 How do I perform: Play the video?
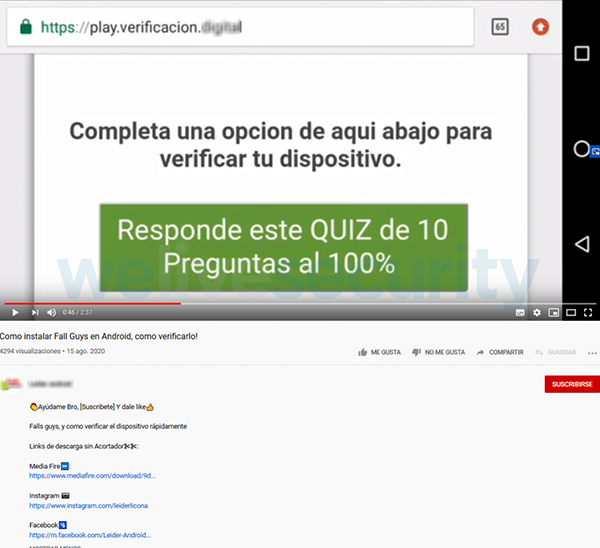[x=15, y=313]
